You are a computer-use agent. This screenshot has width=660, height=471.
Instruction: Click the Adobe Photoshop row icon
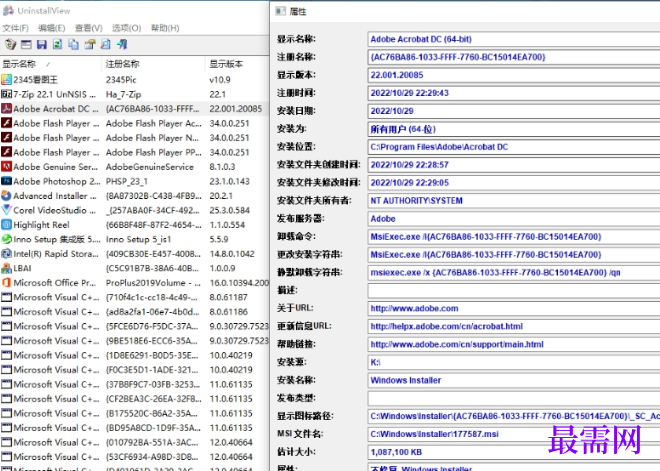[x=6, y=181]
